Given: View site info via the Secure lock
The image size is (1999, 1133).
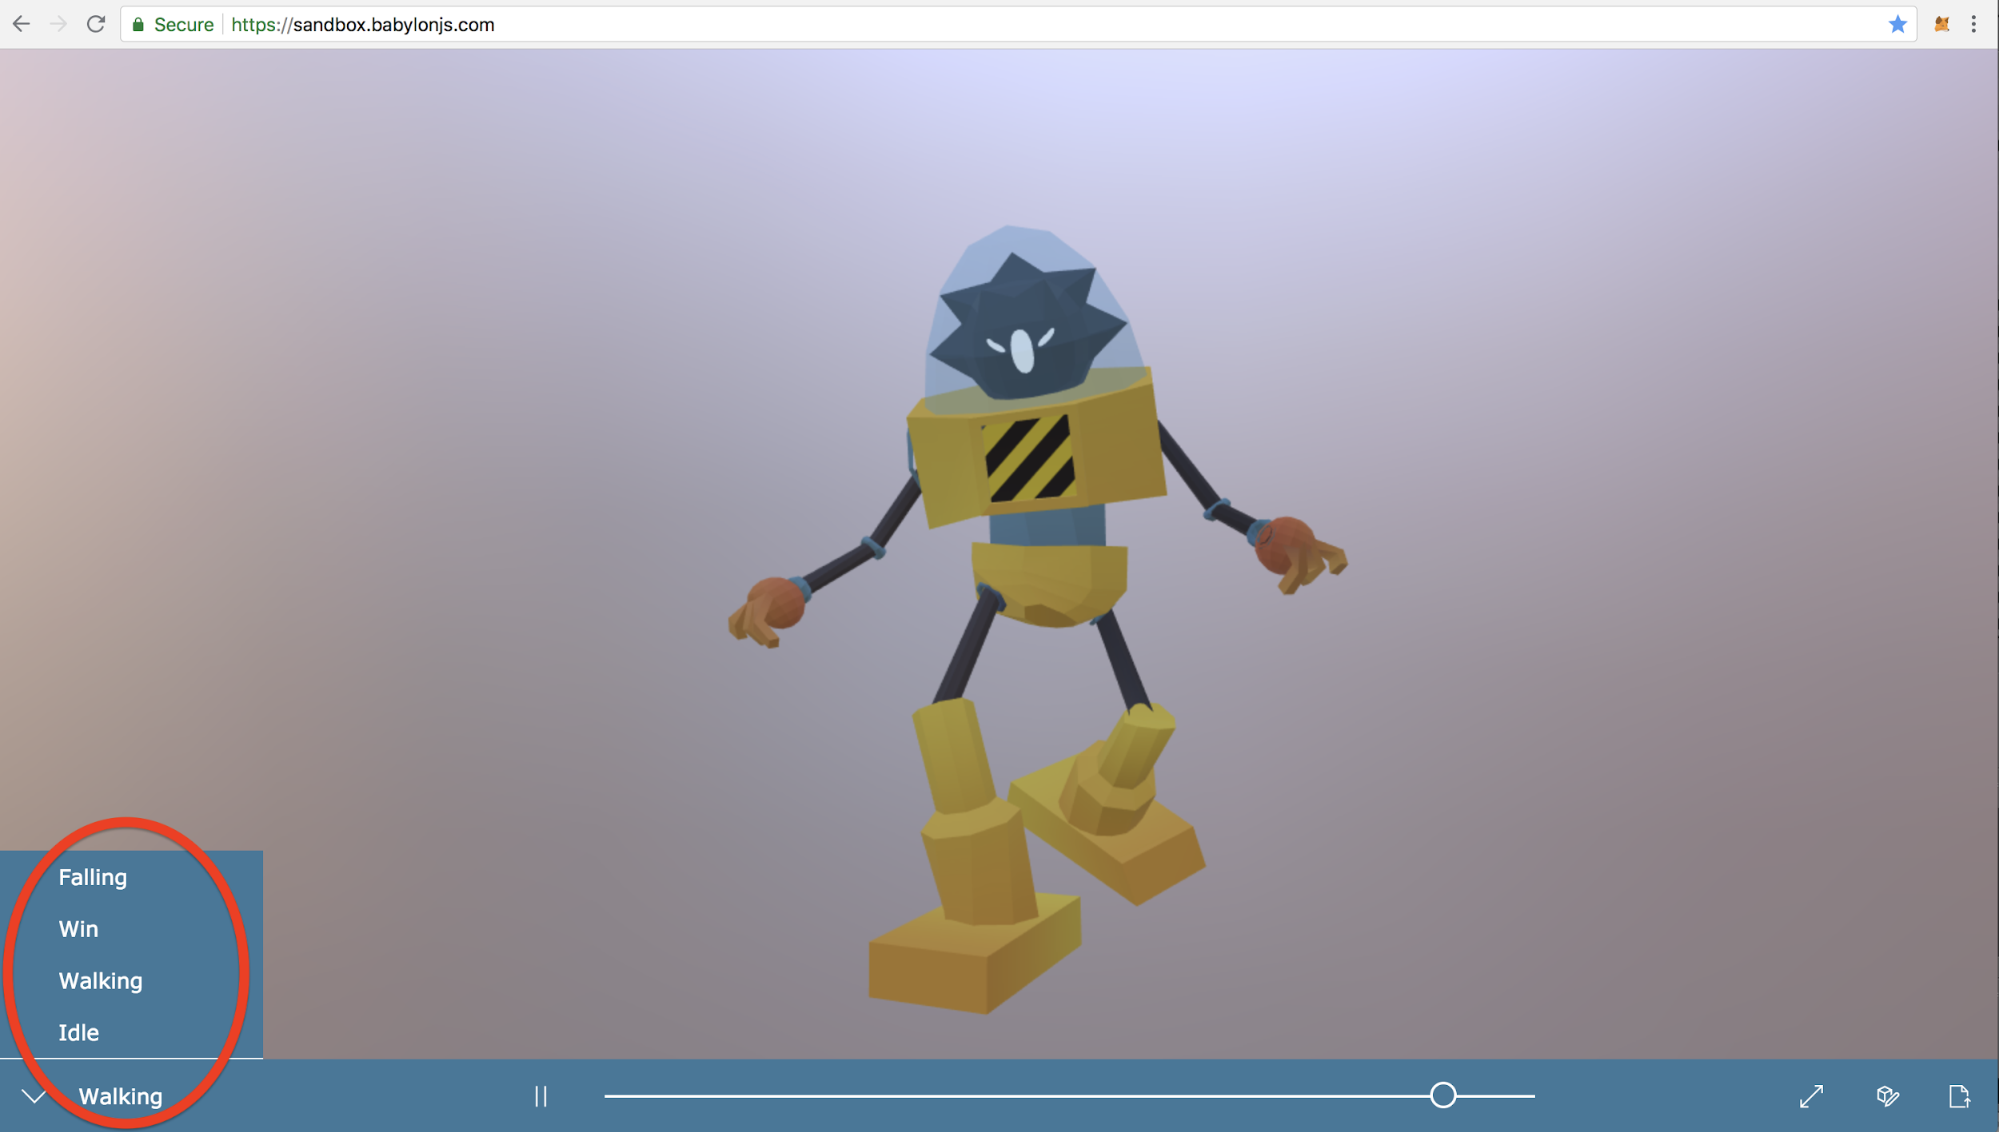Looking at the screenshot, I should 172,24.
